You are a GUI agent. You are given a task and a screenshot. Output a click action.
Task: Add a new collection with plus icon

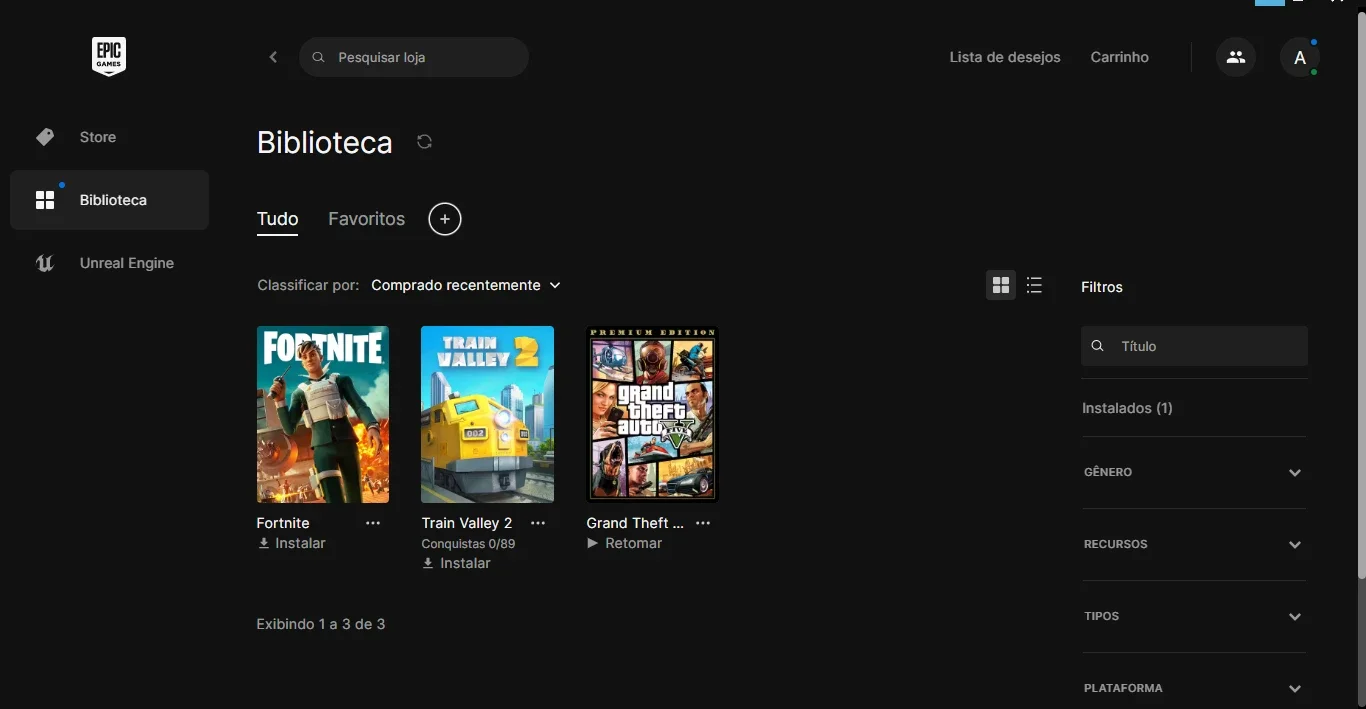pos(445,219)
